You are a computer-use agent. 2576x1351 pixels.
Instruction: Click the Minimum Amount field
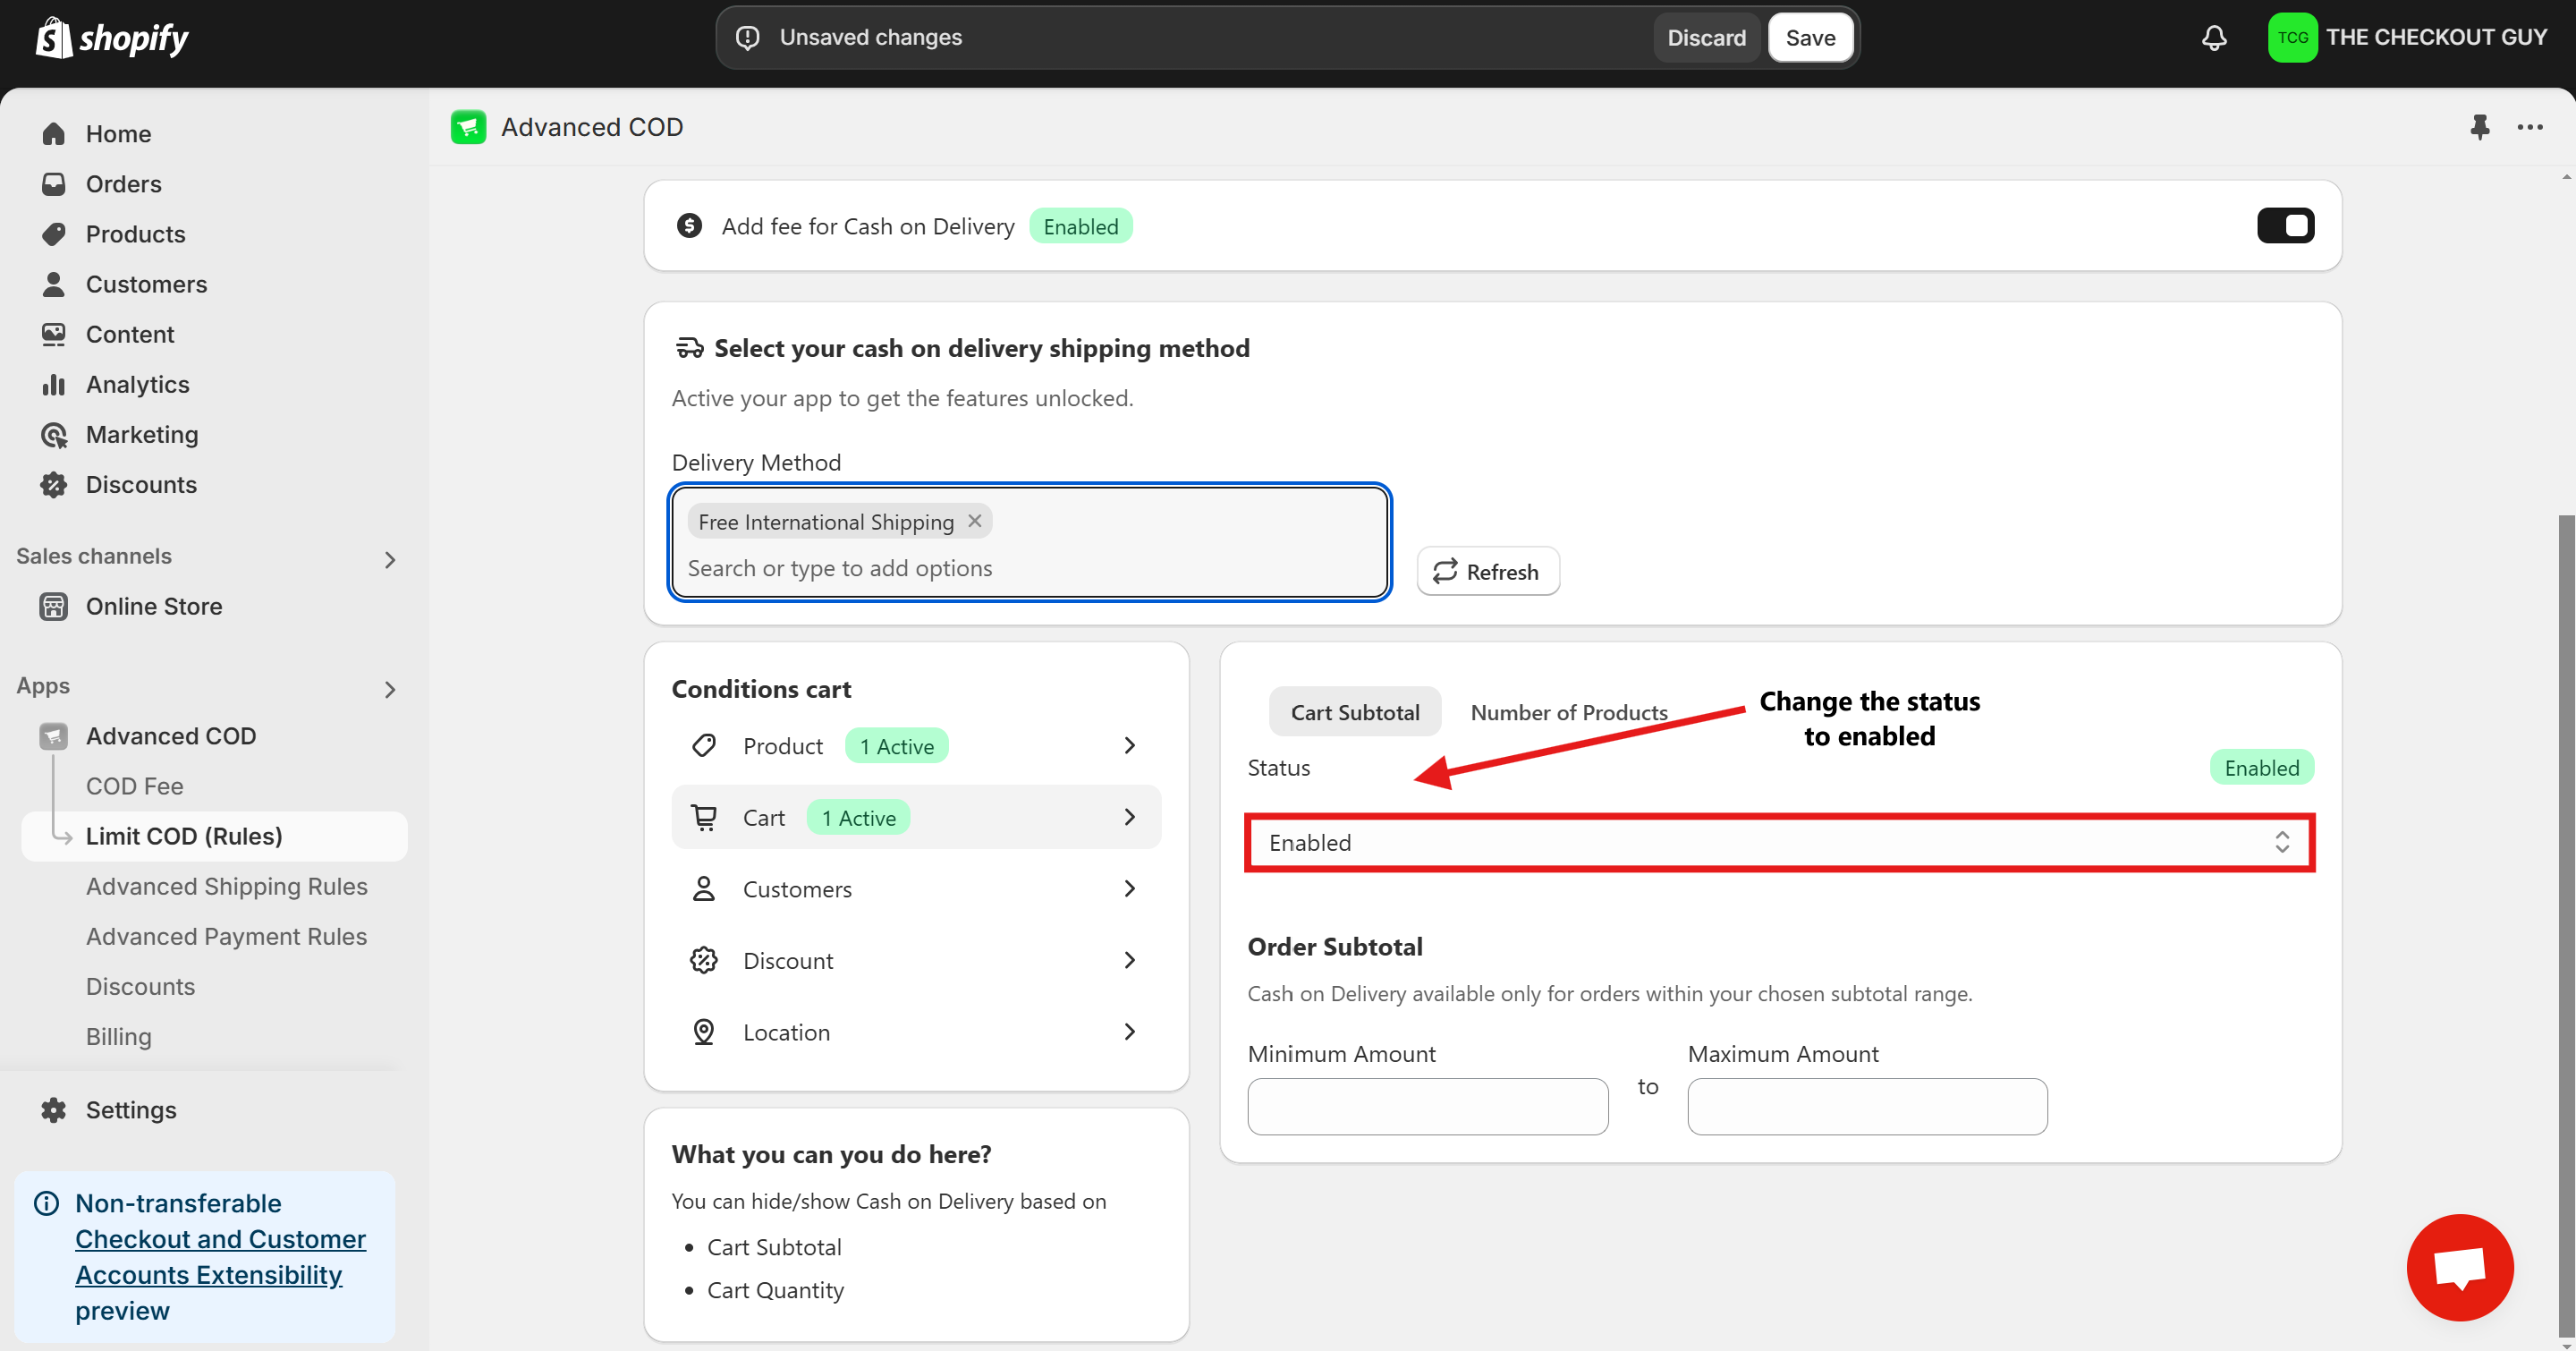(x=1427, y=1106)
